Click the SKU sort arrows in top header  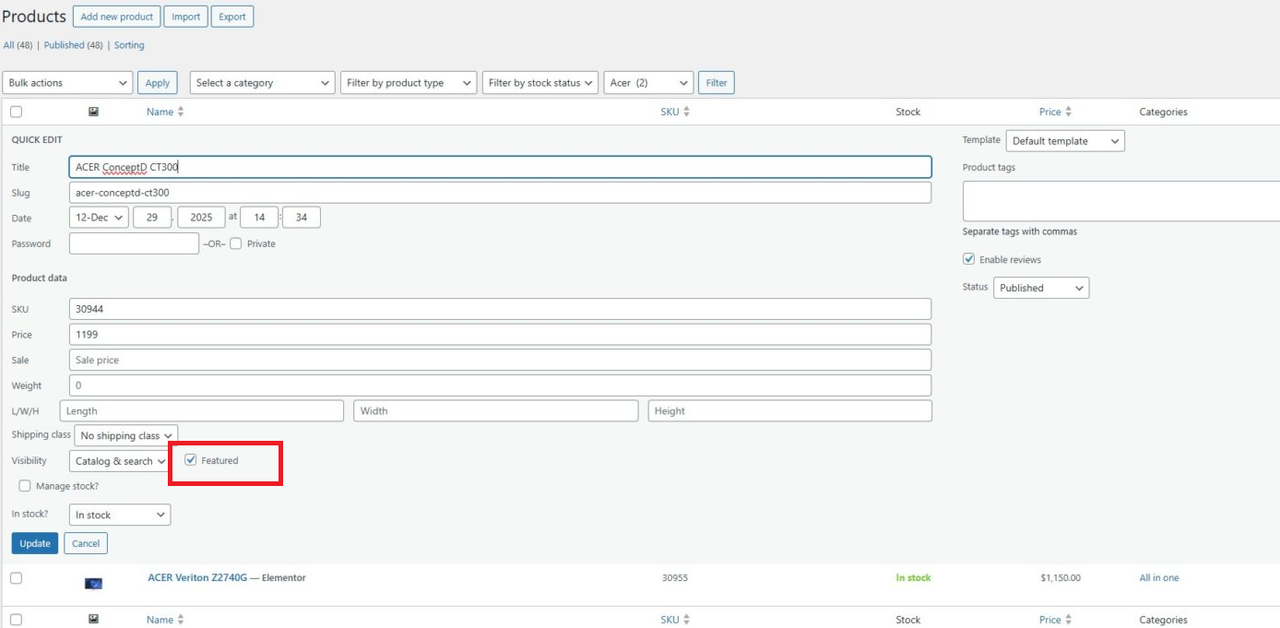coord(686,112)
